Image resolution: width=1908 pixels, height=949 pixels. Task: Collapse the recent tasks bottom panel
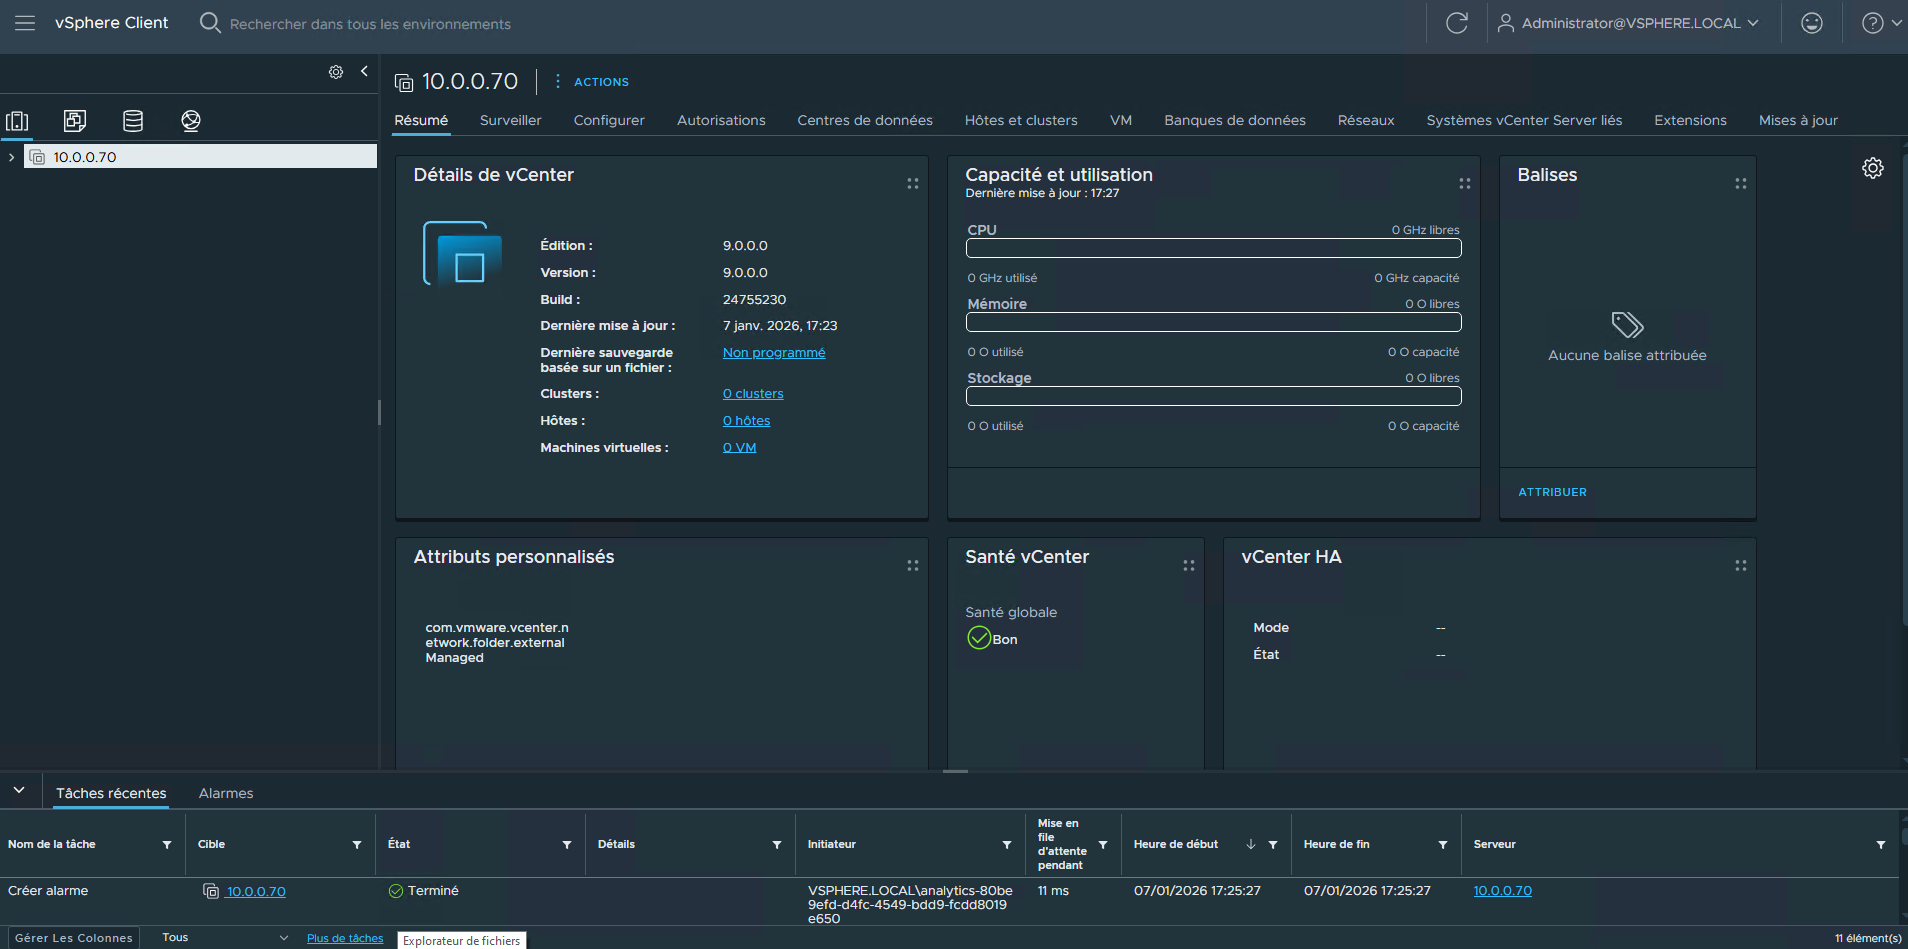(x=19, y=791)
